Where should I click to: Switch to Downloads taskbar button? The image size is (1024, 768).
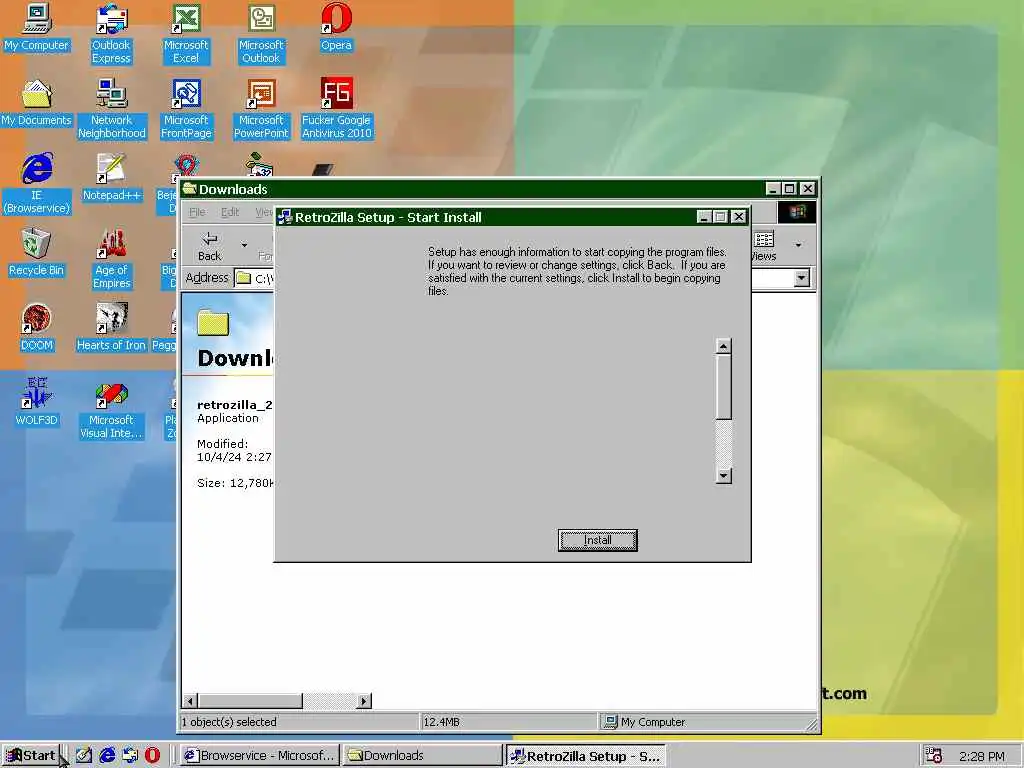click(x=422, y=756)
